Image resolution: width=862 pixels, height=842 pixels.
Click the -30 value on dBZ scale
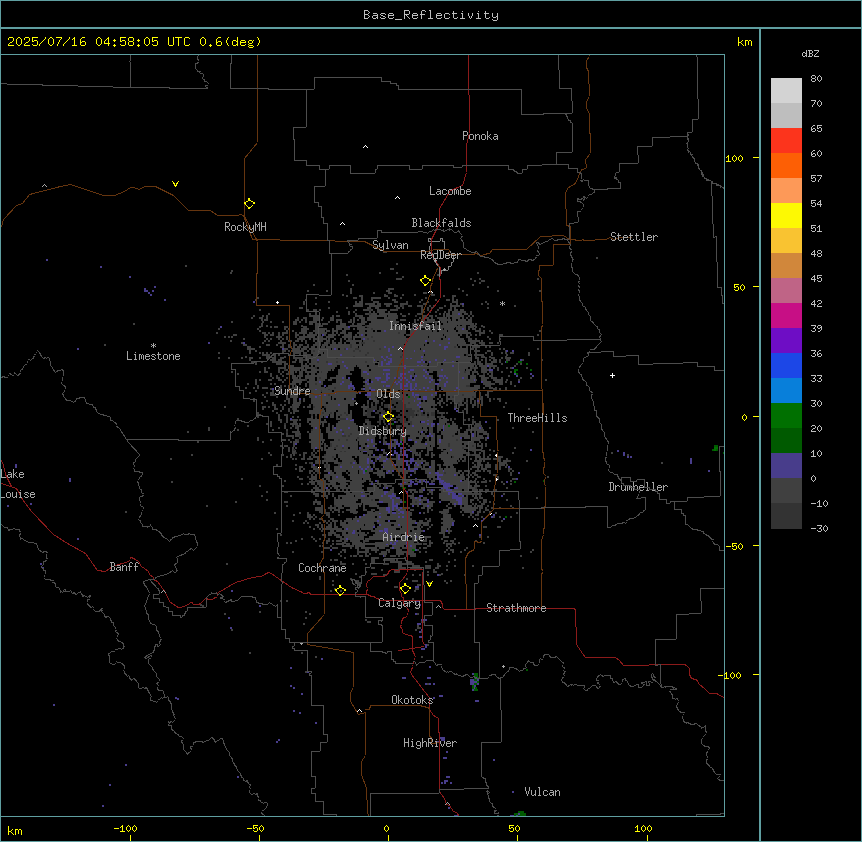tap(819, 528)
